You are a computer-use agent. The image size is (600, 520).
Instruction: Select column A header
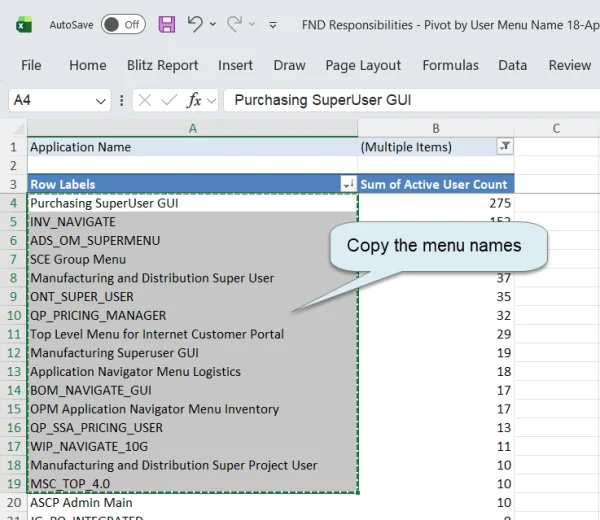192,128
